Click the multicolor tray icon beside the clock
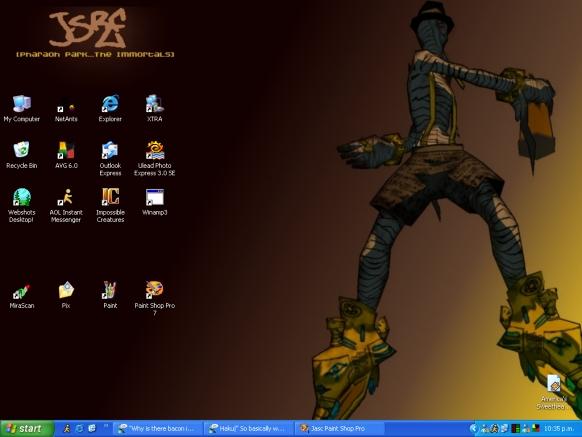582x437 pixels. tap(536, 428)
